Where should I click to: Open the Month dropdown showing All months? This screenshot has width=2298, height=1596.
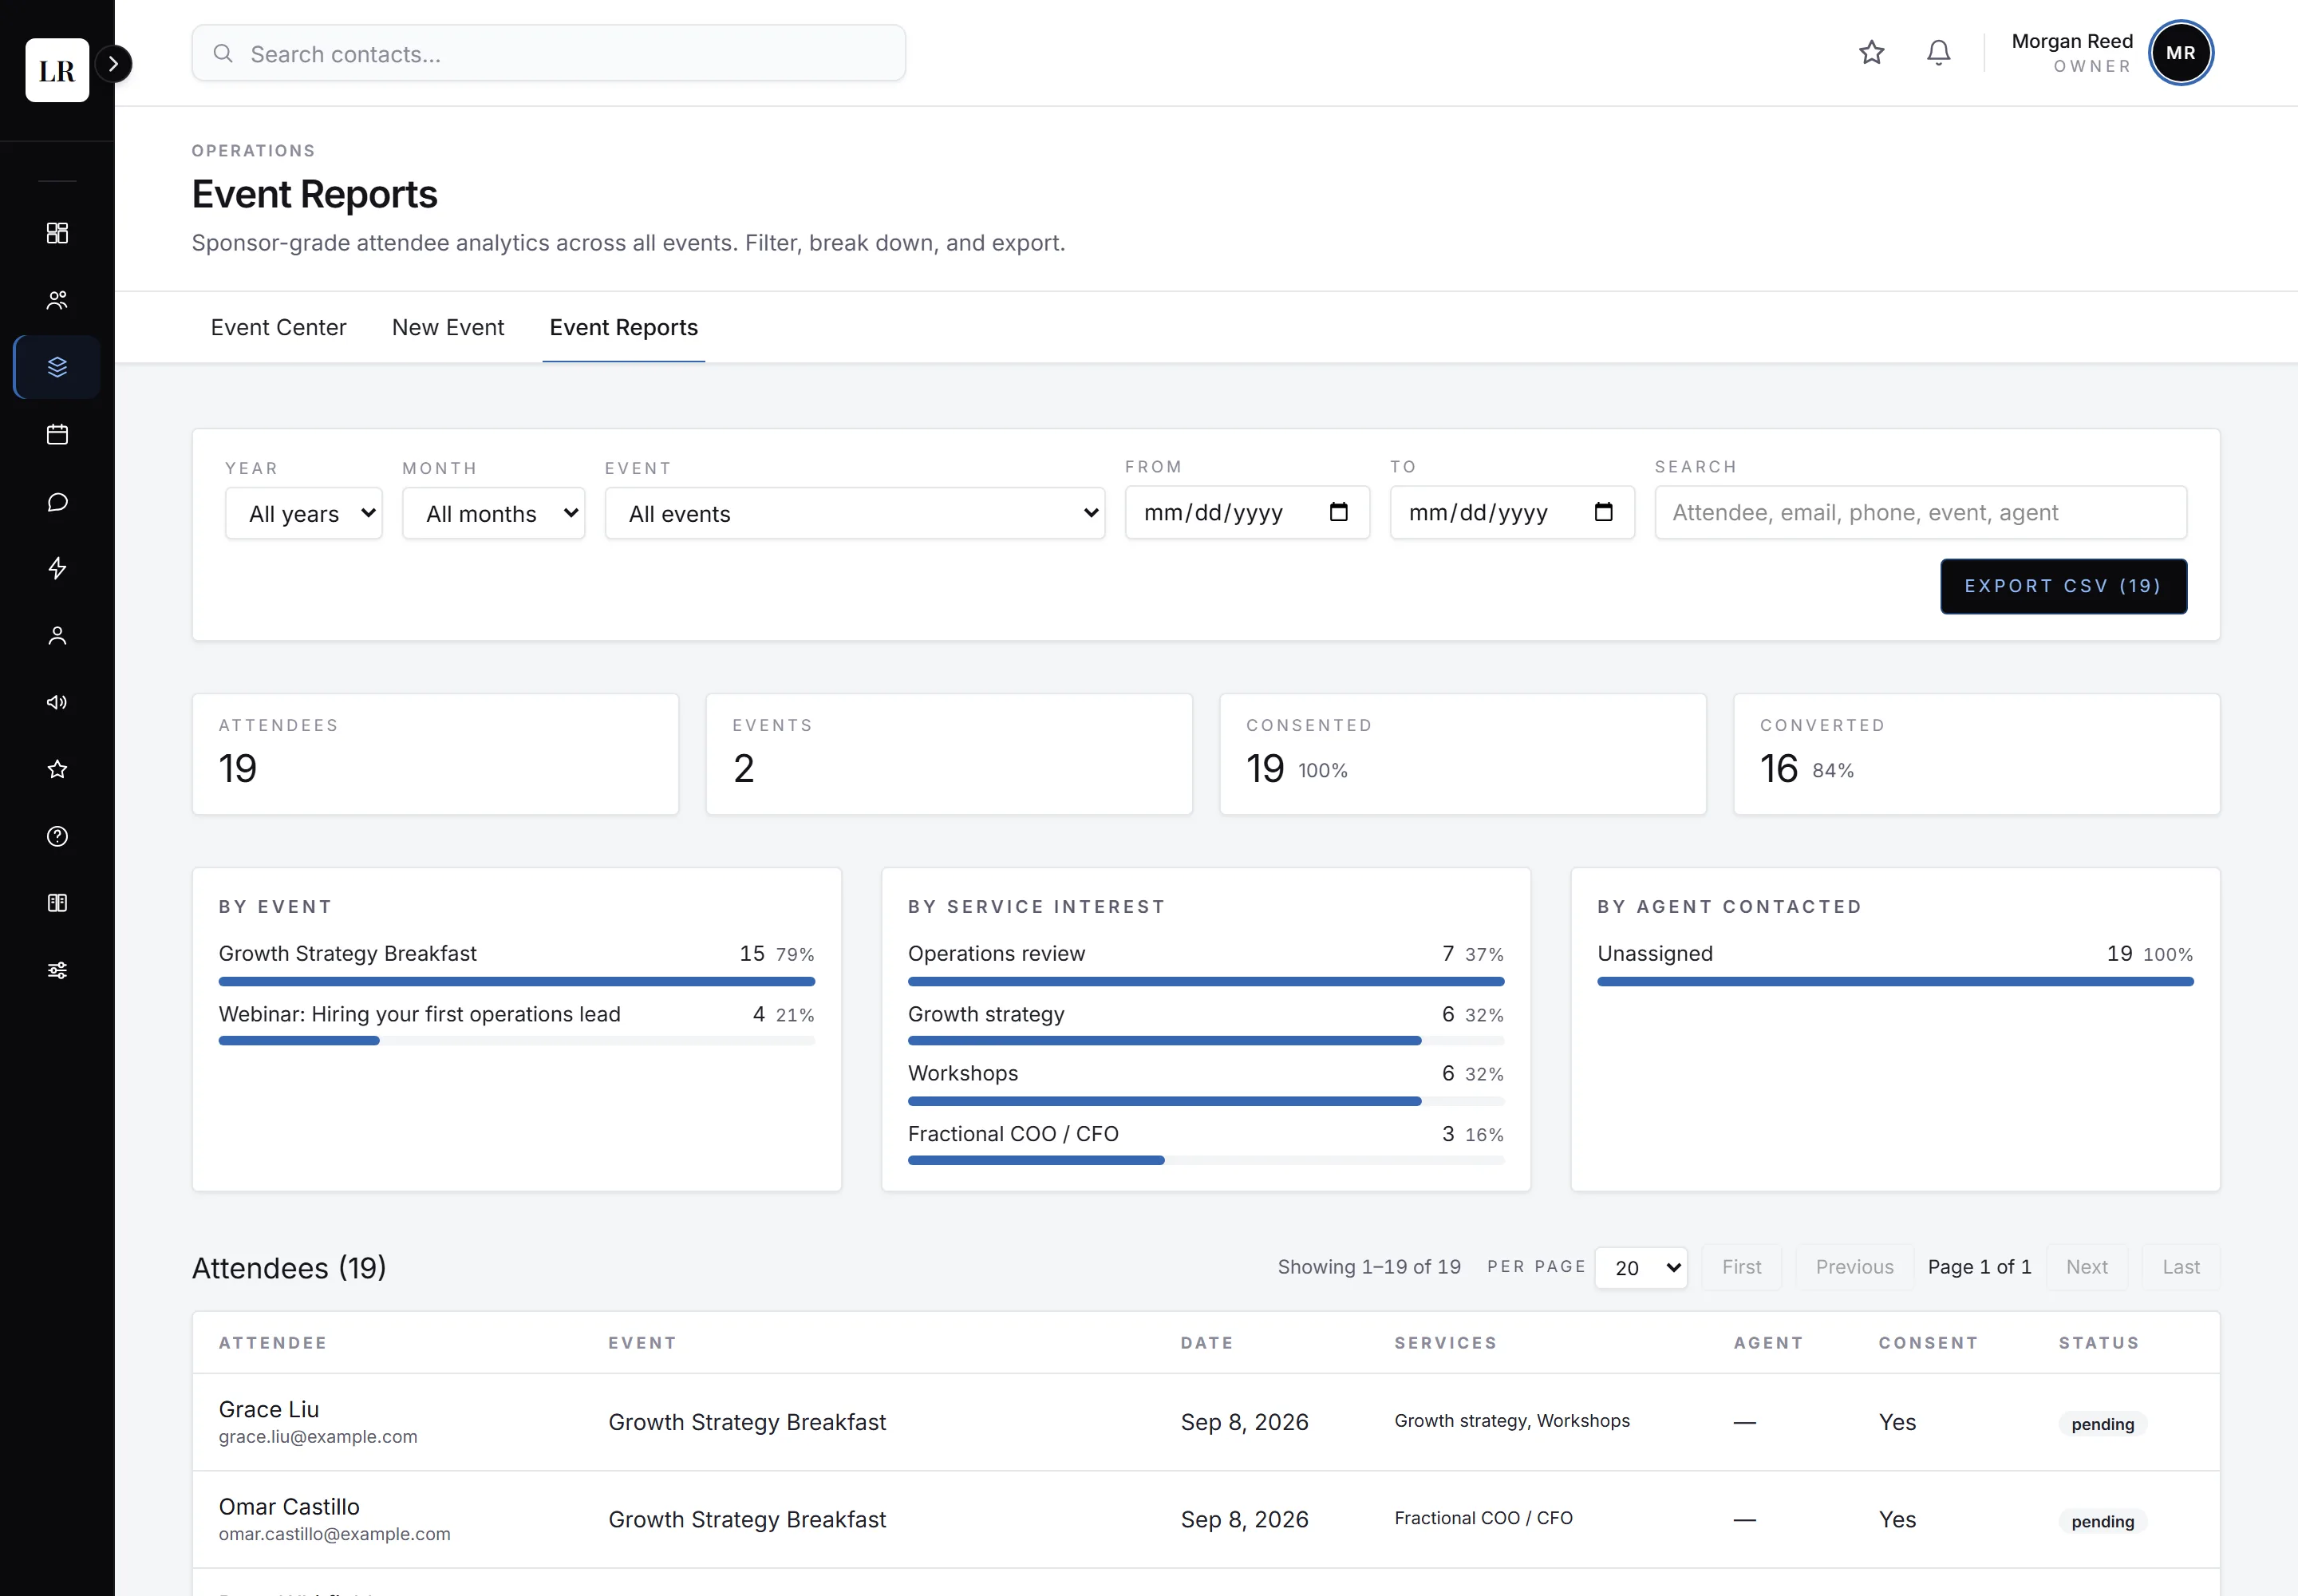(493, 513)
